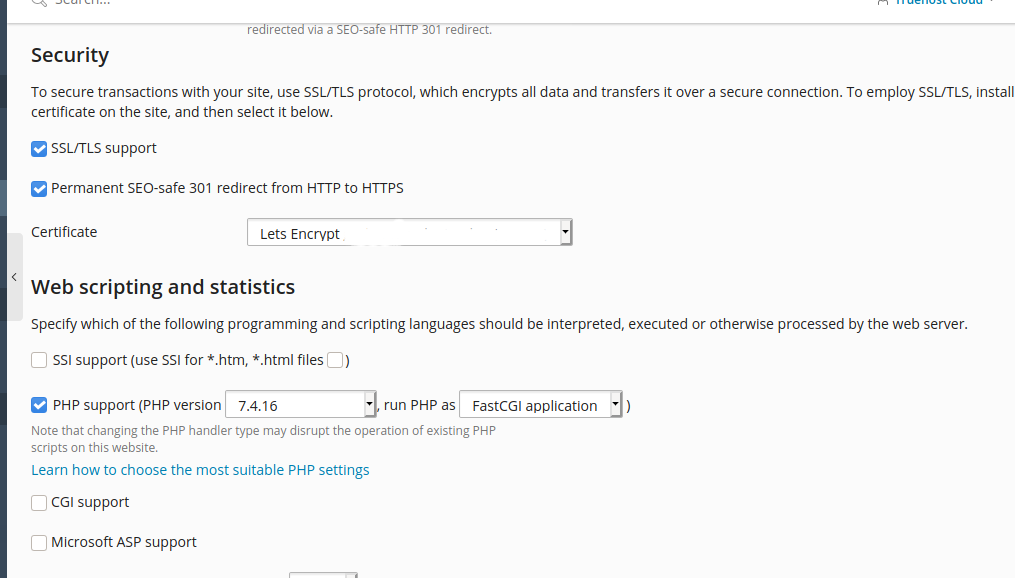Expand the PHP version 7.4.16 dropdown

[x=300, y=405]
